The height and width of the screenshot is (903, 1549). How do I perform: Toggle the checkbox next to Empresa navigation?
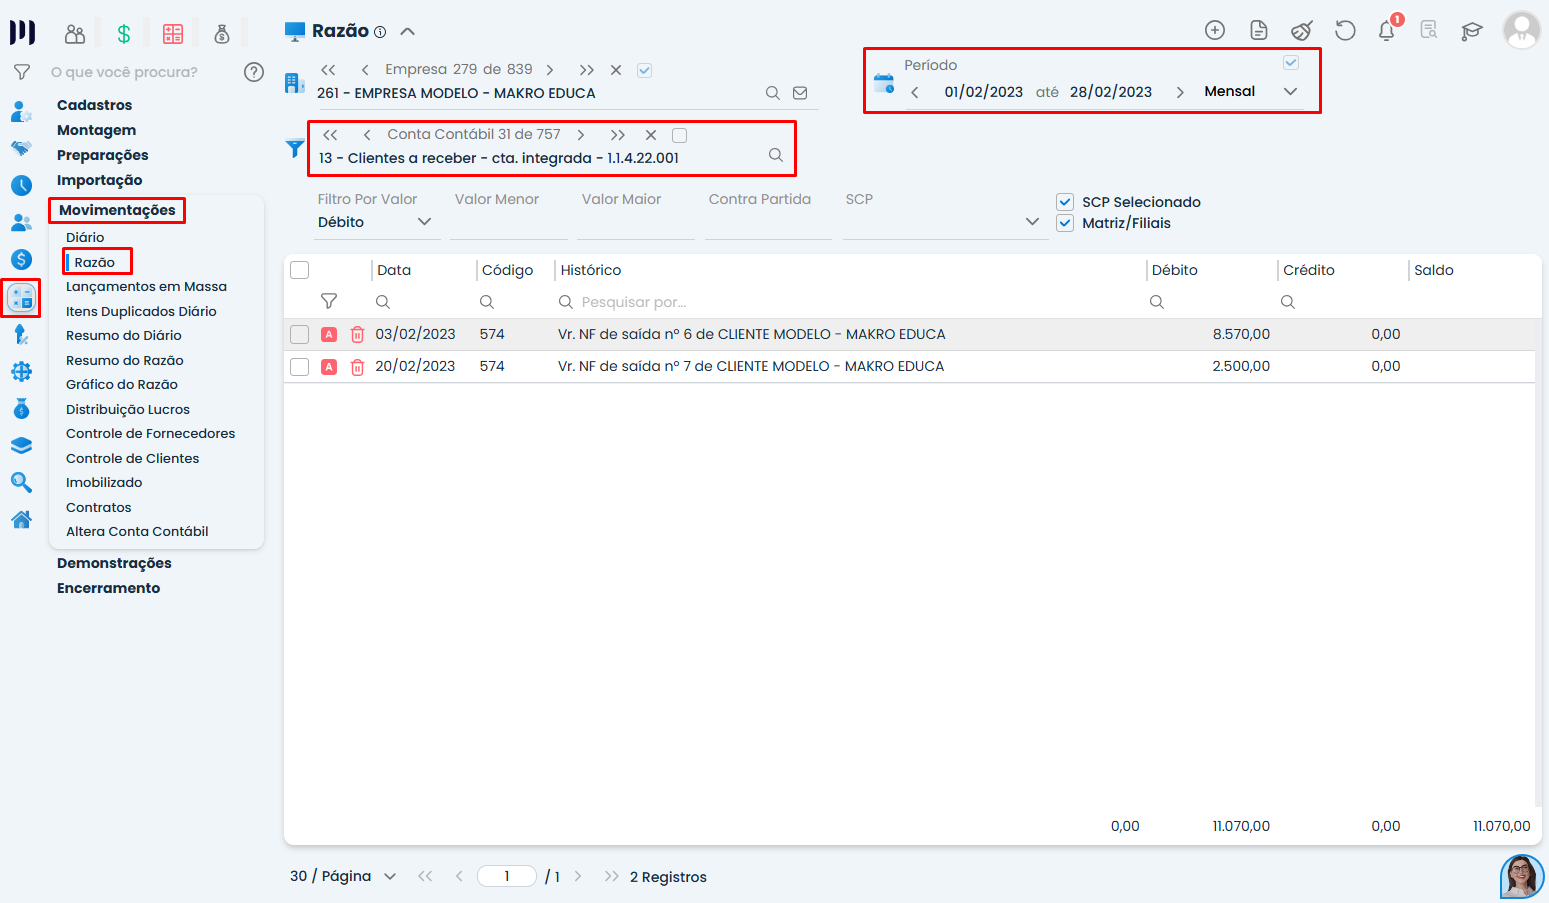tap(645, 70)
